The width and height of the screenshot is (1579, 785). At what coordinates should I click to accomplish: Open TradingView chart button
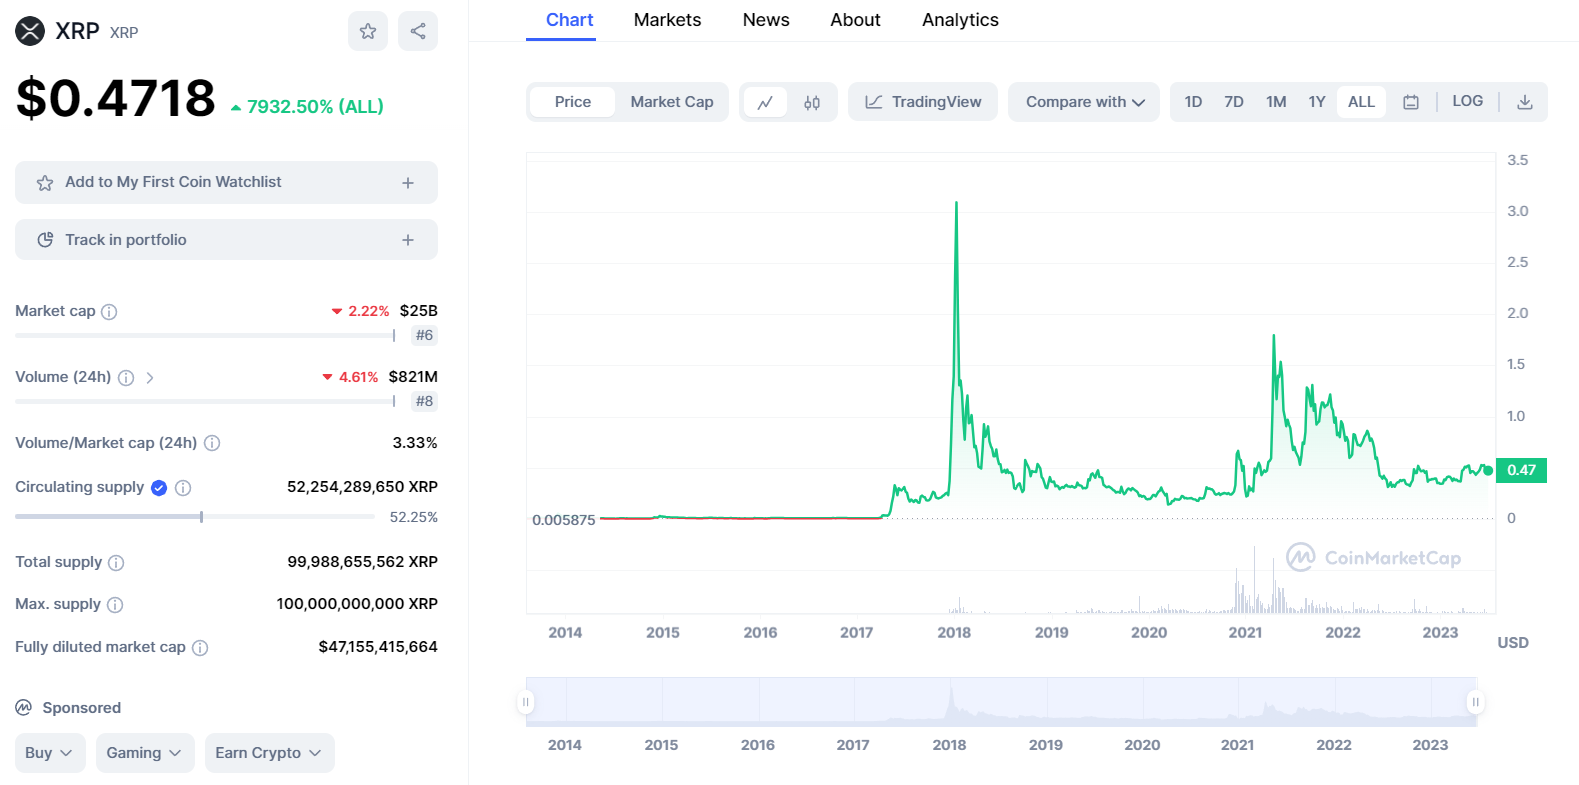click(923, 102)
